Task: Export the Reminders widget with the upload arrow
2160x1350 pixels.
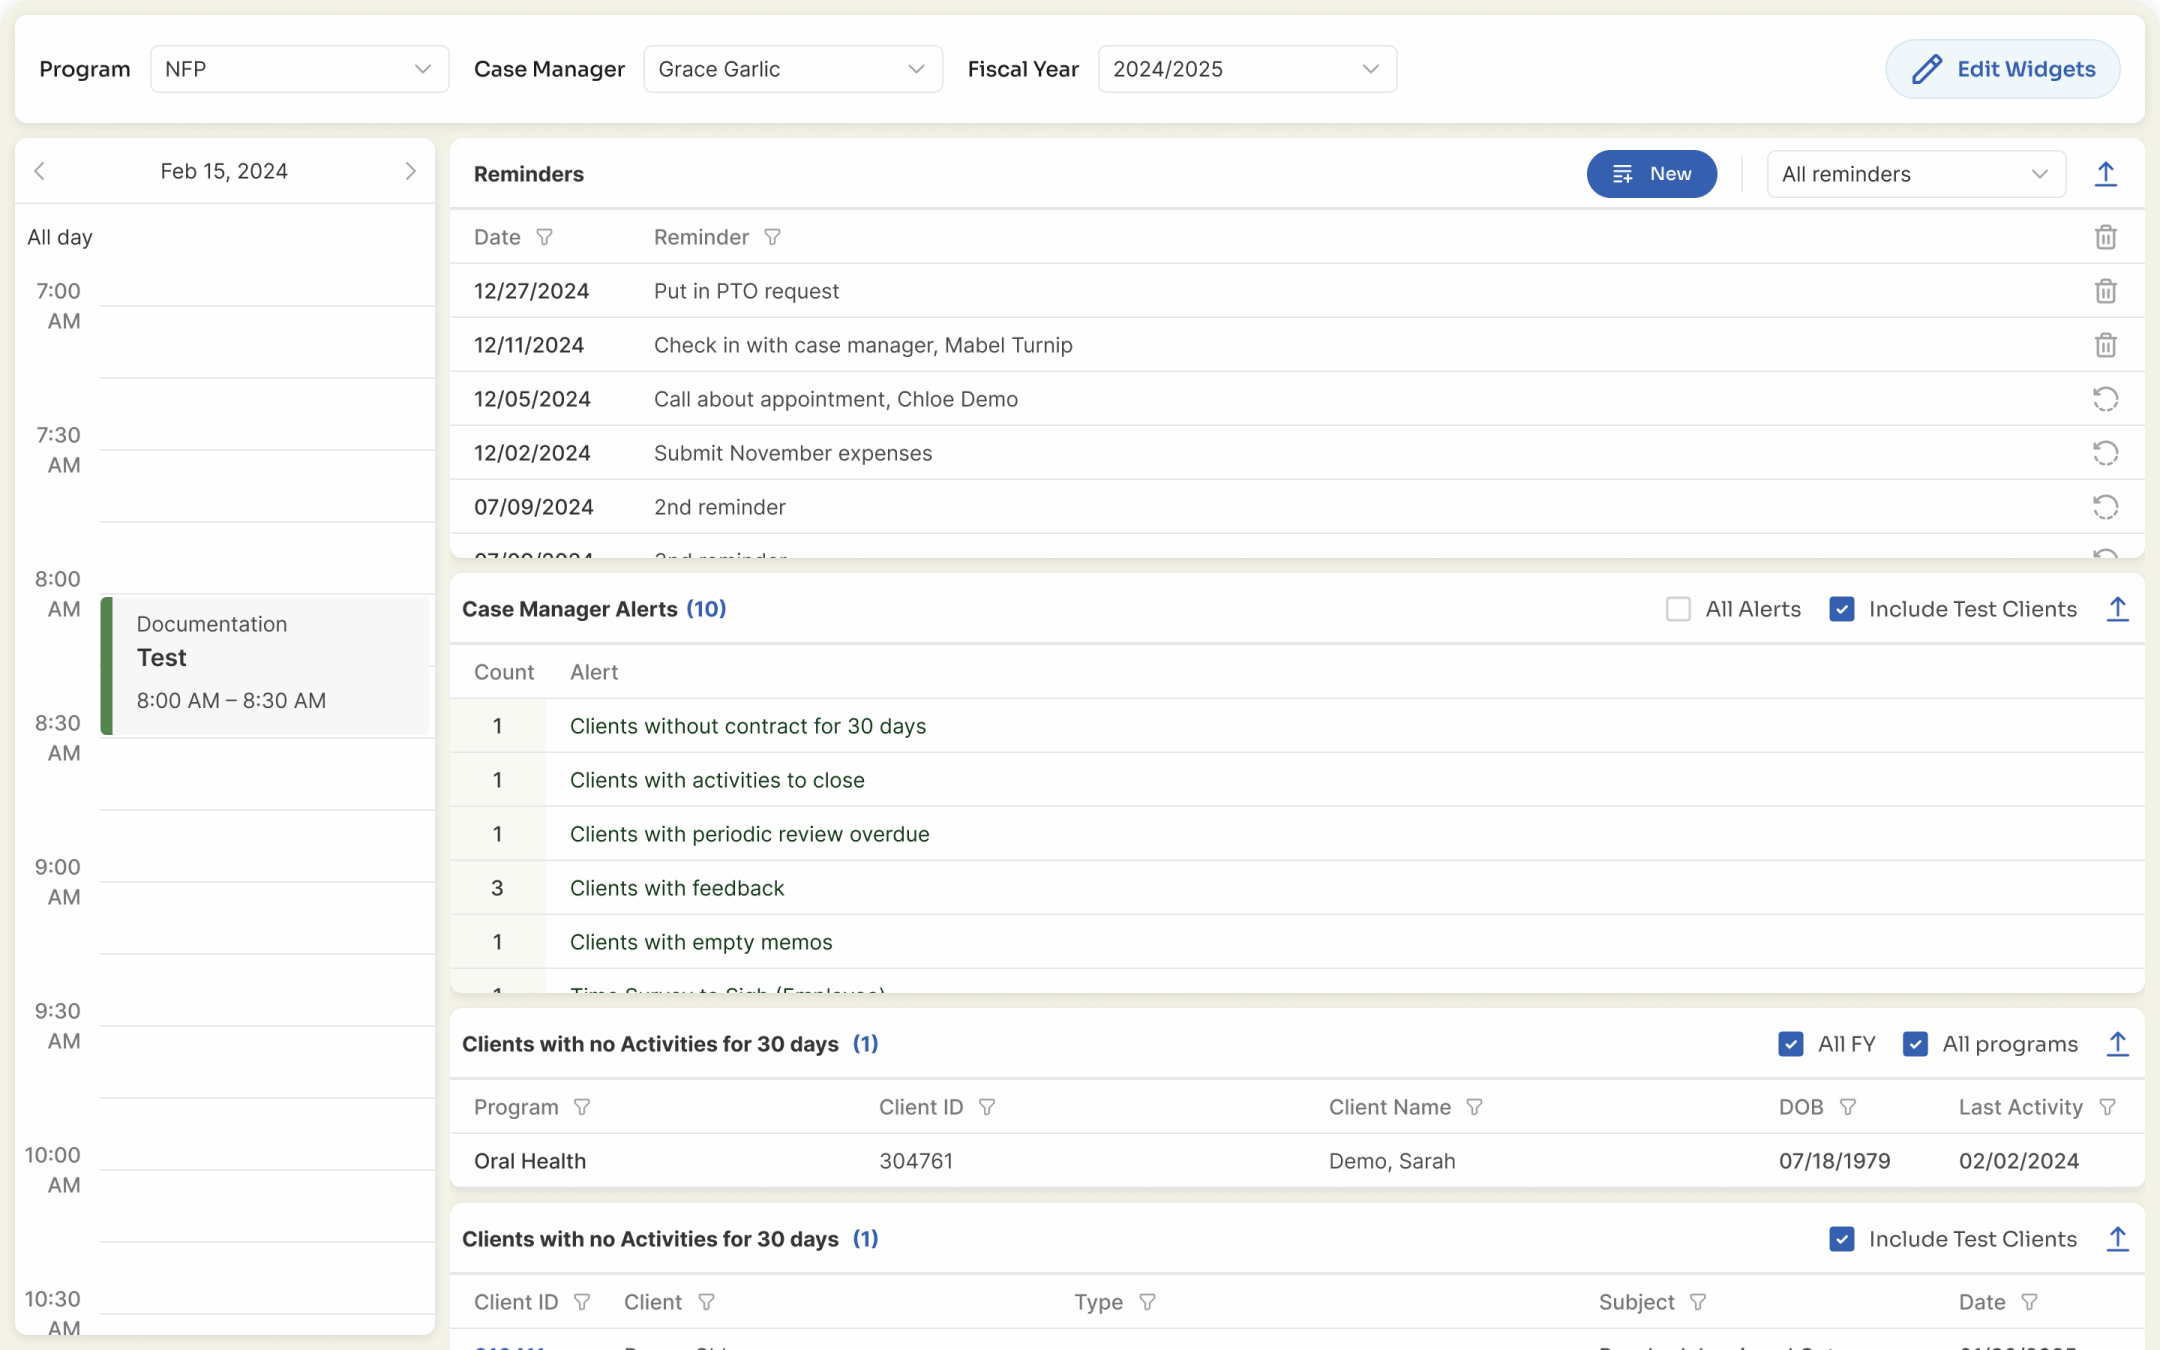Action: [x=2105, y=174]
